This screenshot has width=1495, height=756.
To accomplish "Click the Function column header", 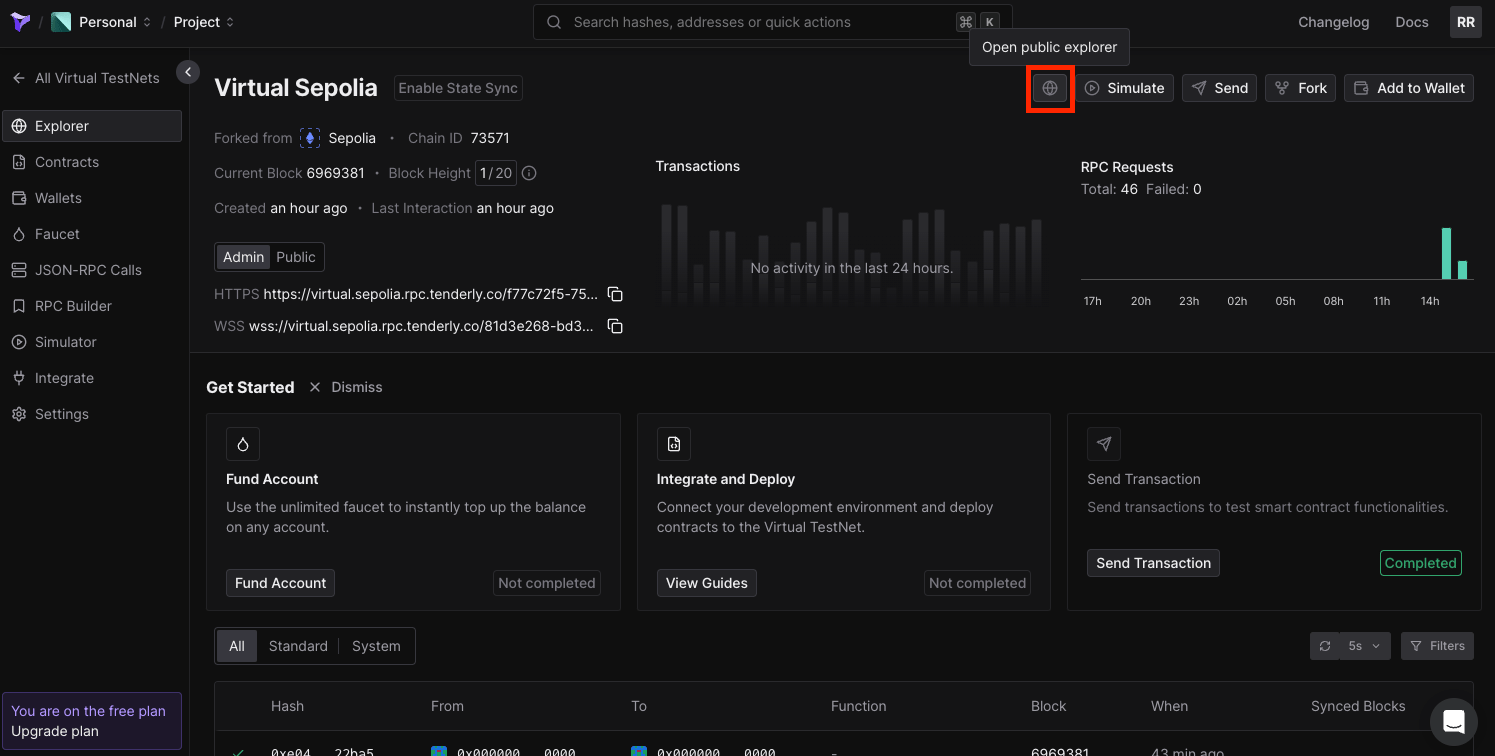I will click(858, 706).
